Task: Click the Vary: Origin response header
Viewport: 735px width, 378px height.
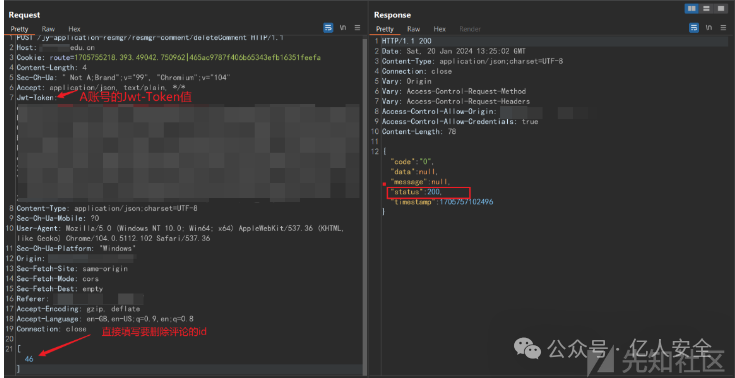Action: [x=406, y=82]
